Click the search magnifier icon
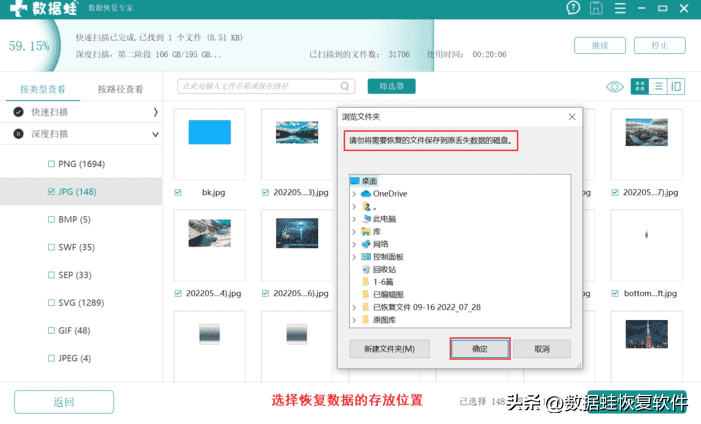 345,86
